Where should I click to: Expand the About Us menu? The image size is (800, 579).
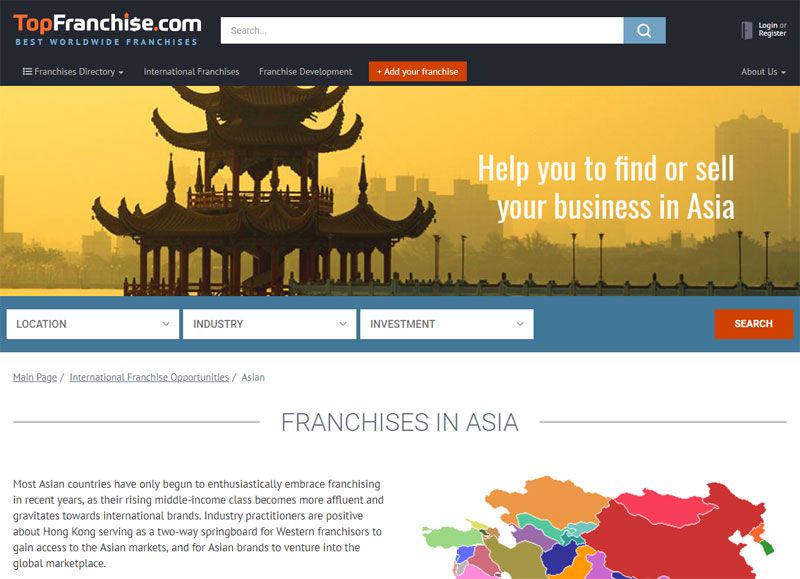pyautogui.click(x=763, y=72)
